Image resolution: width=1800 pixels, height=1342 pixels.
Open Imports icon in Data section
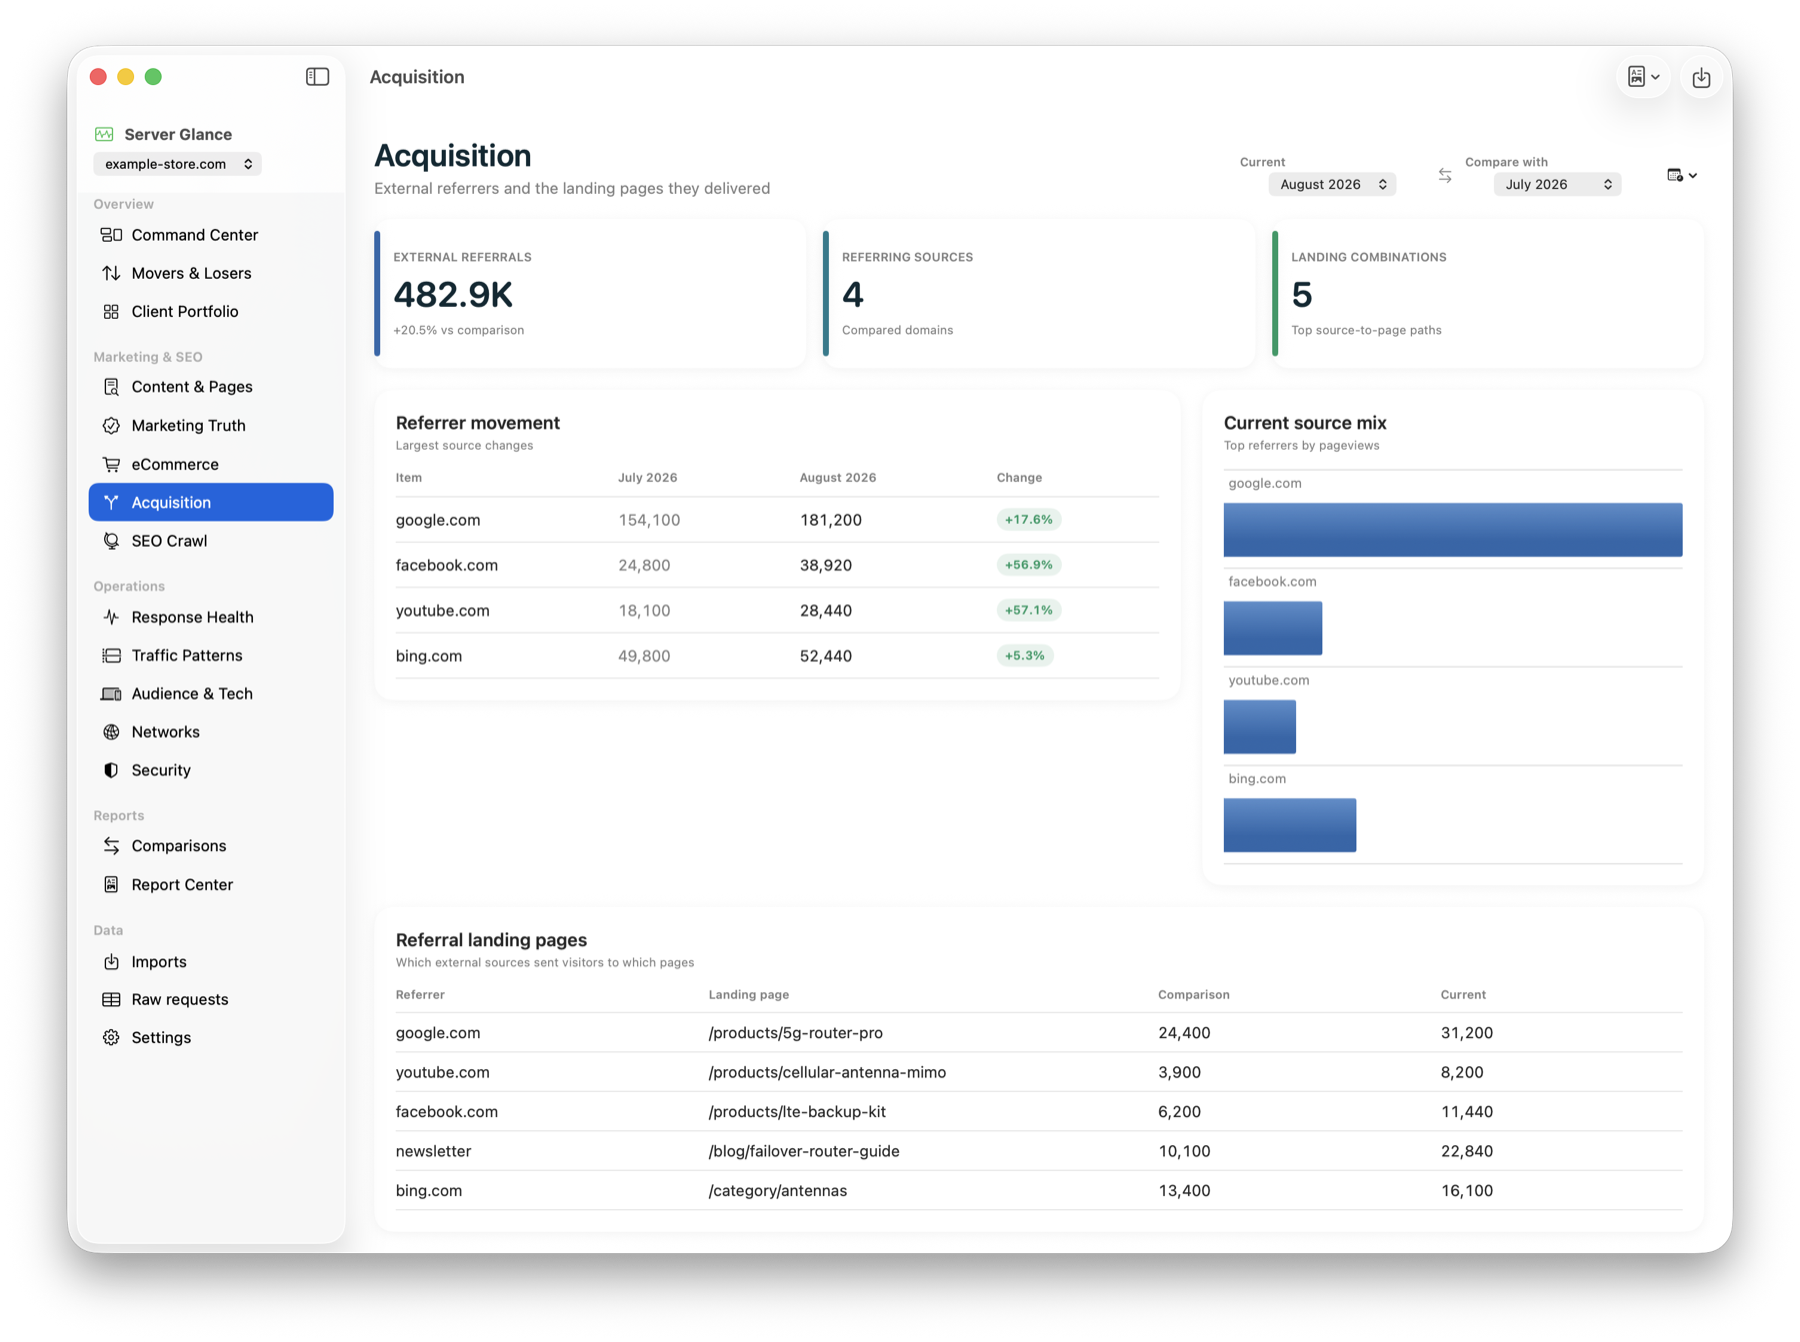click(x=111, y=962)
